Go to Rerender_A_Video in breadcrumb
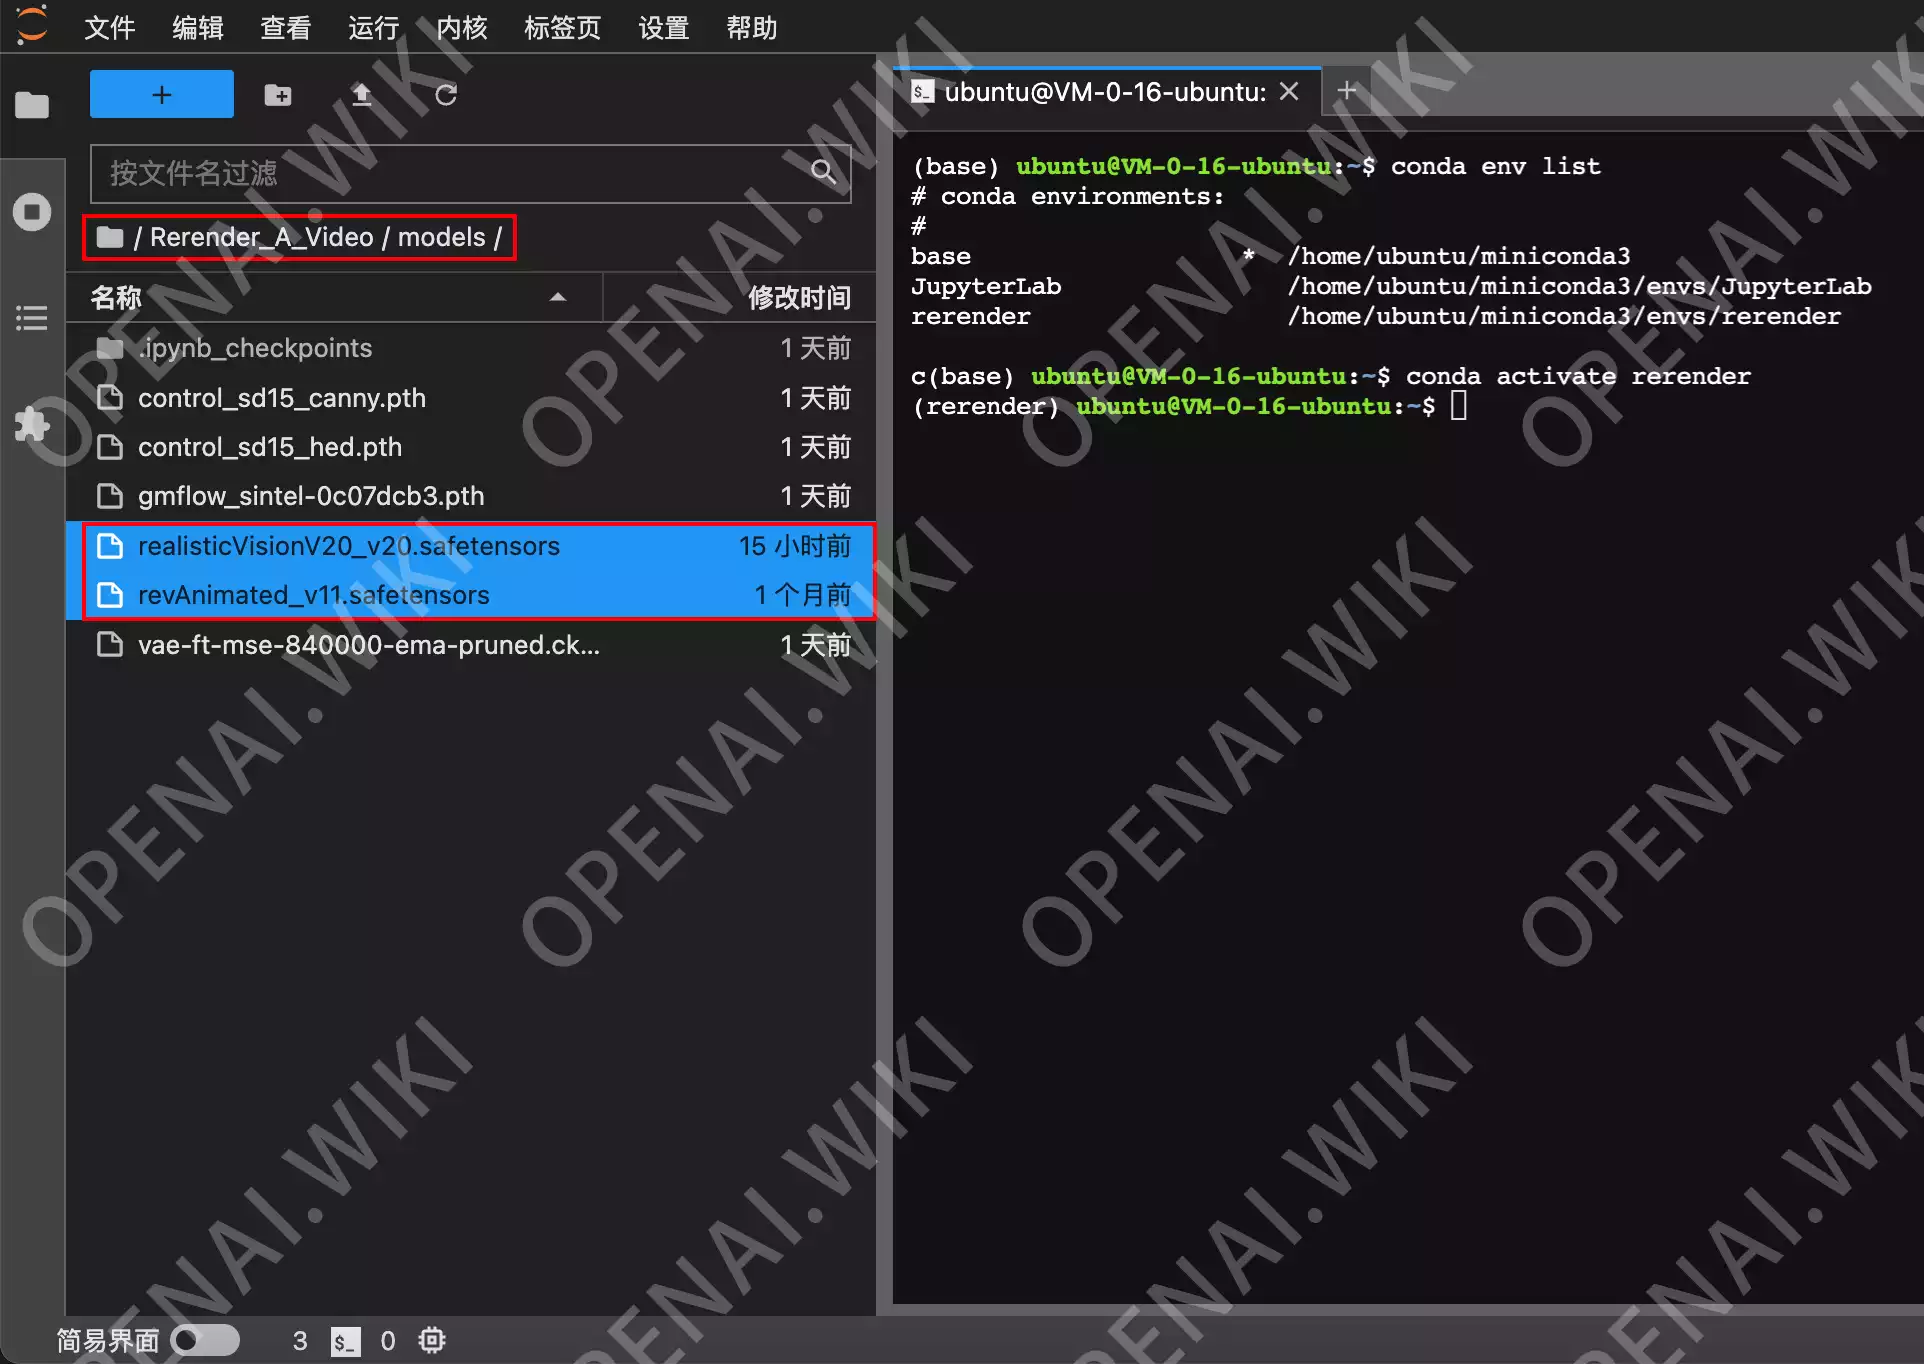Image resolution: width=1924 pixels, height=1364 pixels. pyautogui.click(x=262, y=237)
